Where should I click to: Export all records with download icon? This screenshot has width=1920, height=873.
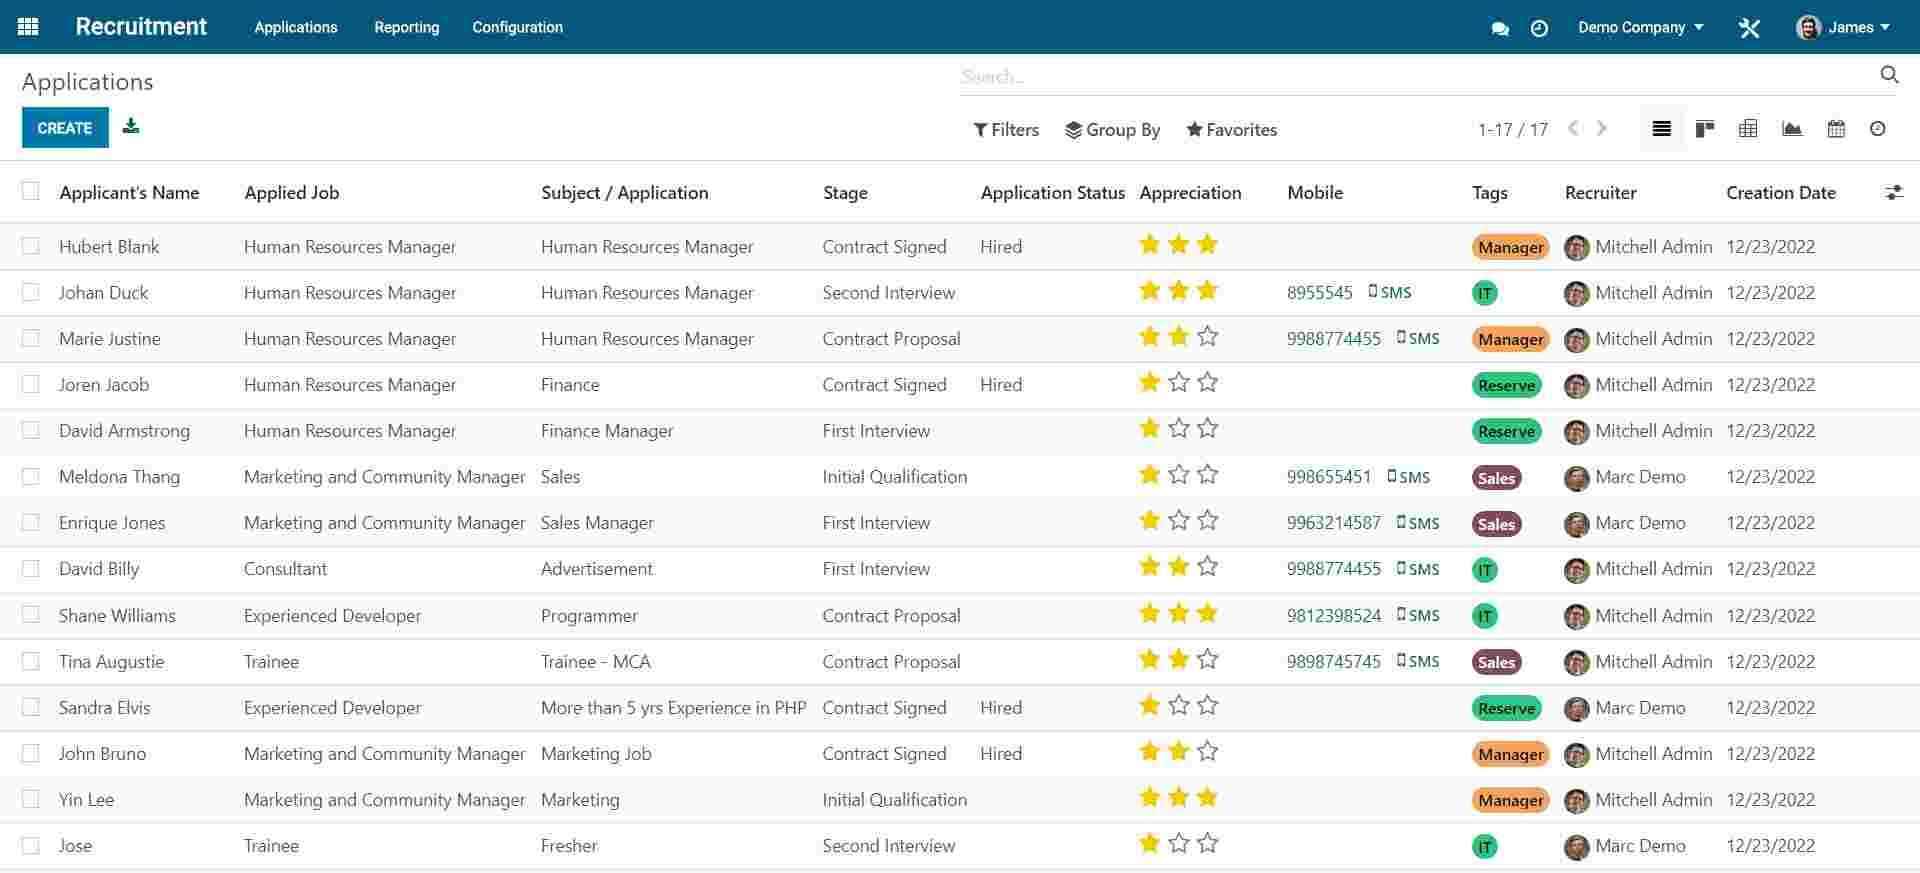pyautogui.click(x=131, y=126)
